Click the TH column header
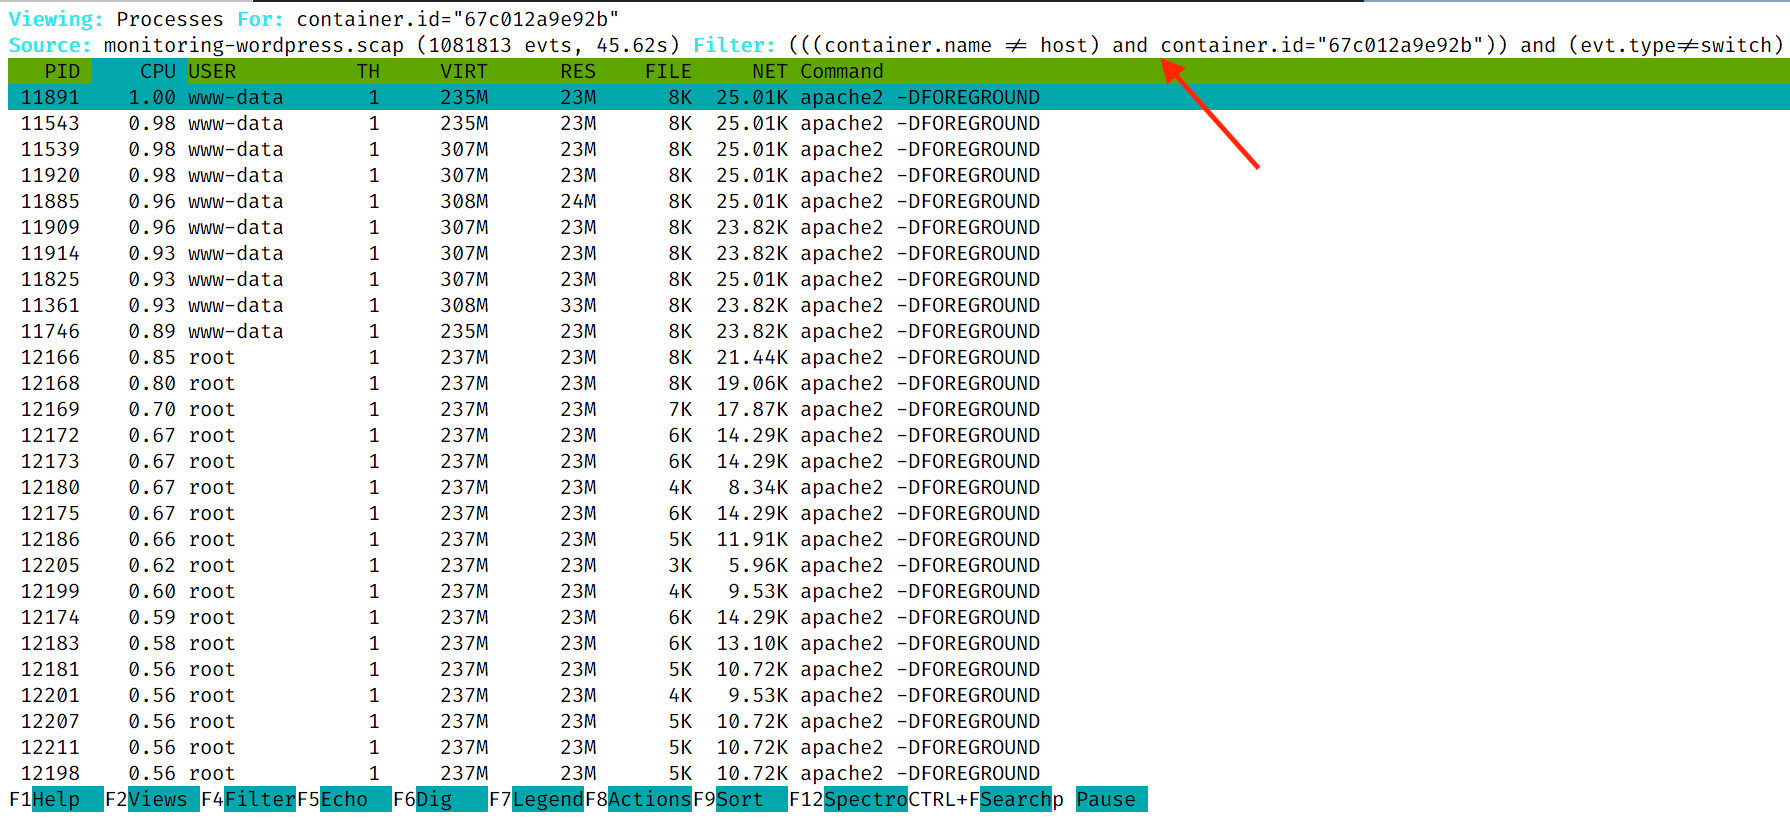This screenshot has width=1790, height=822. (368, 71)
